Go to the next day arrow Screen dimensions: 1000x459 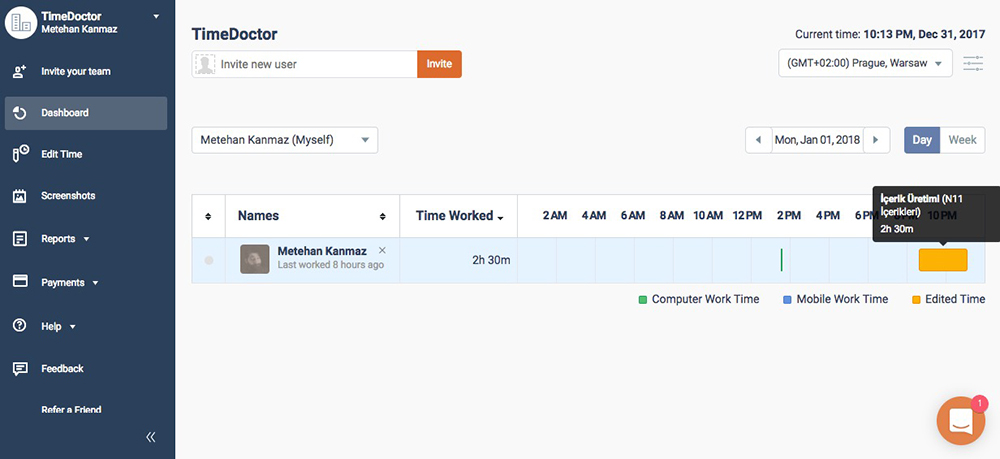click(x=876, y=140)
